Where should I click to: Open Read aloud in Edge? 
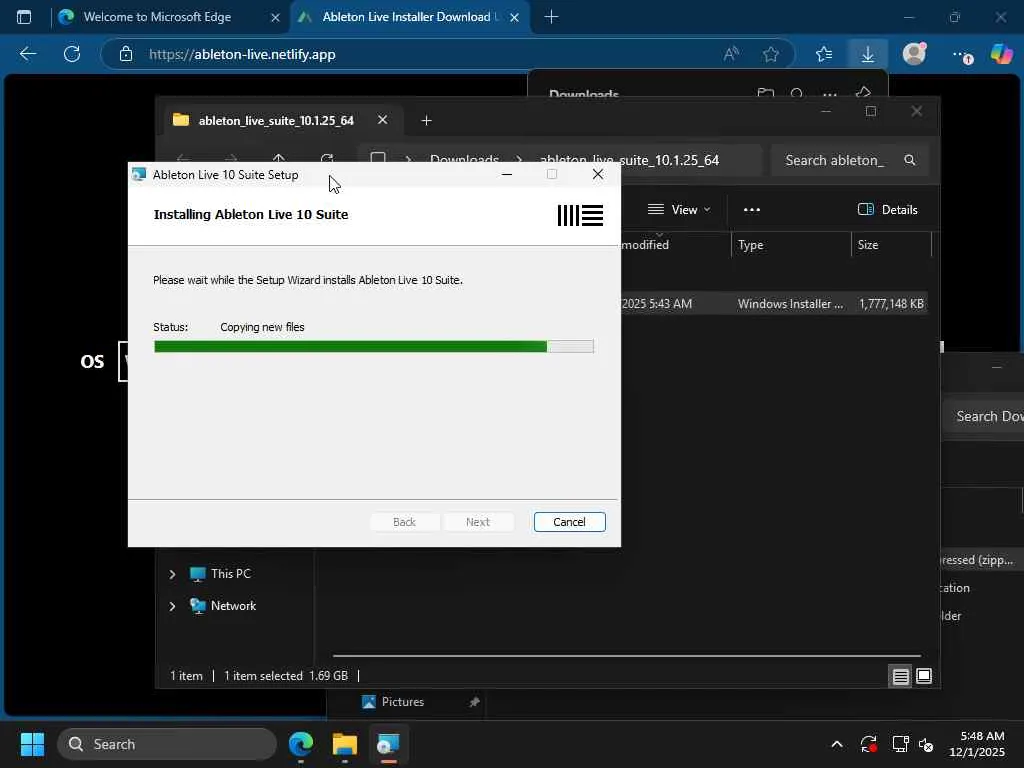coord(731,54)
